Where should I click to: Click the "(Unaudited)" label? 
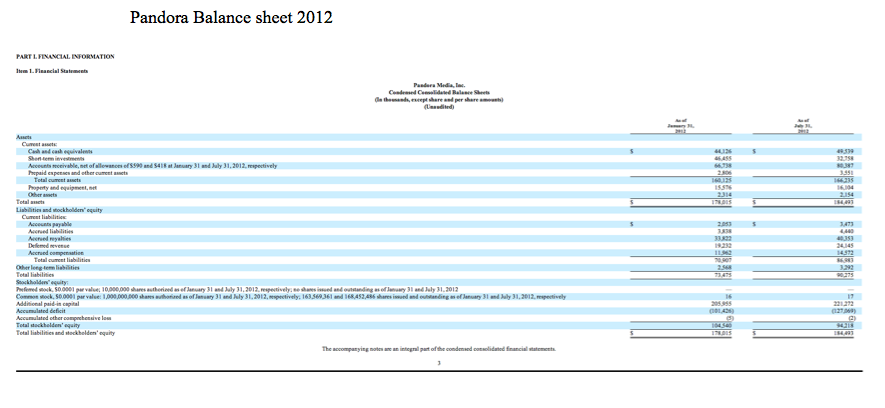[x=439, y=106]
